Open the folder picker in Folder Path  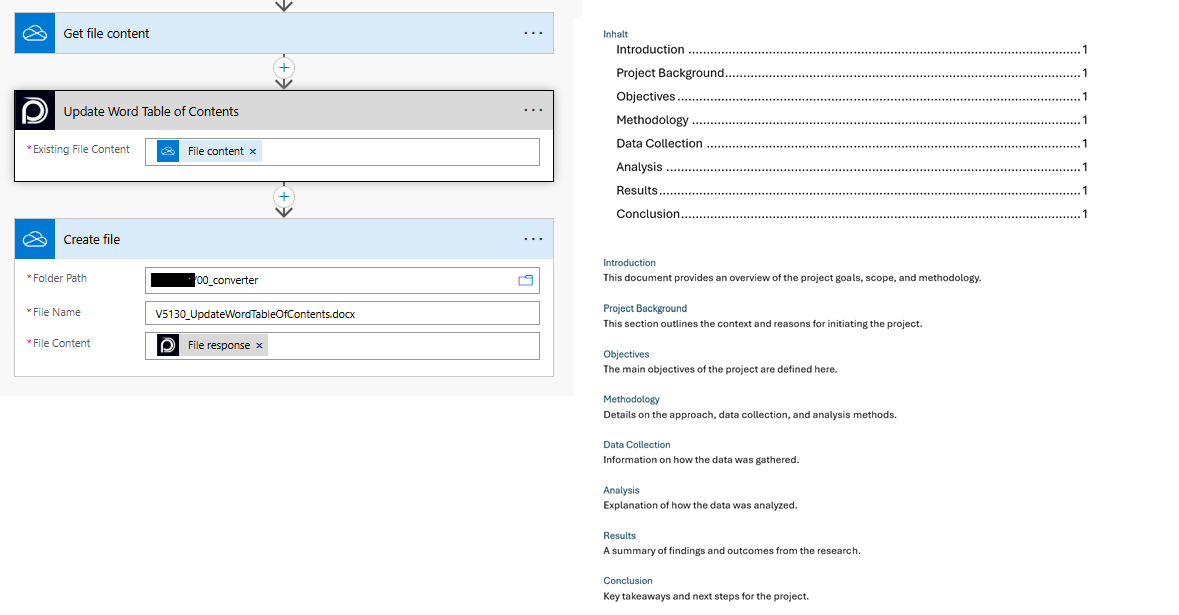coord(525,280)
